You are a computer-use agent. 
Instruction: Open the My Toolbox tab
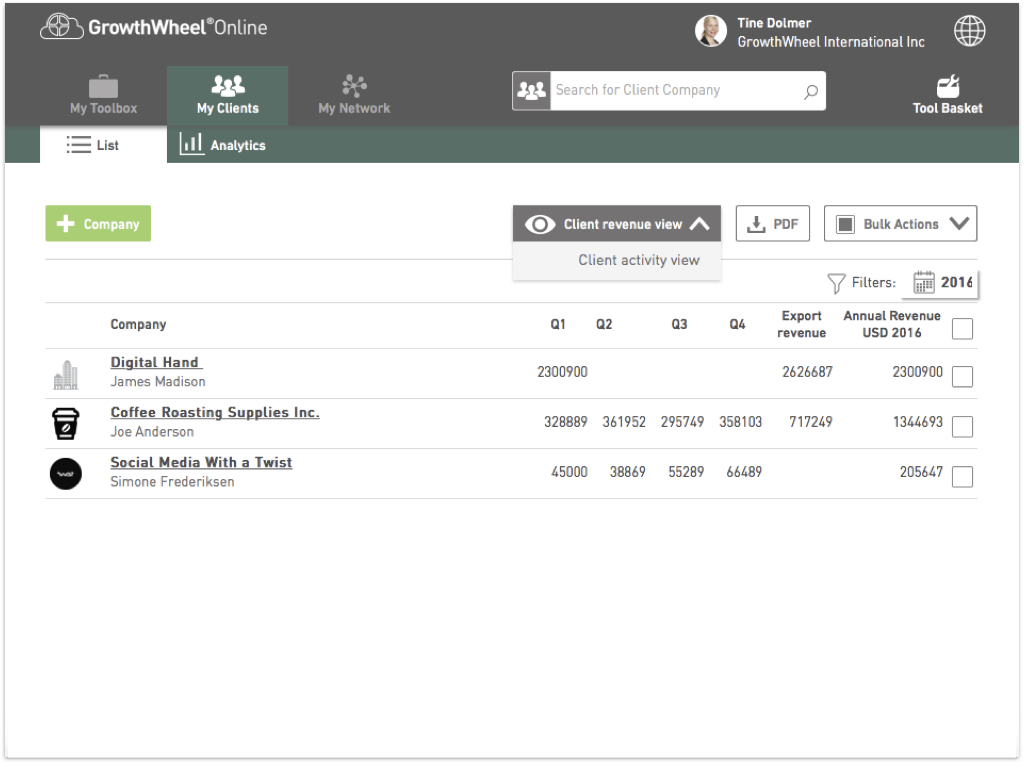pyautogui.click(x=104, y=95)
